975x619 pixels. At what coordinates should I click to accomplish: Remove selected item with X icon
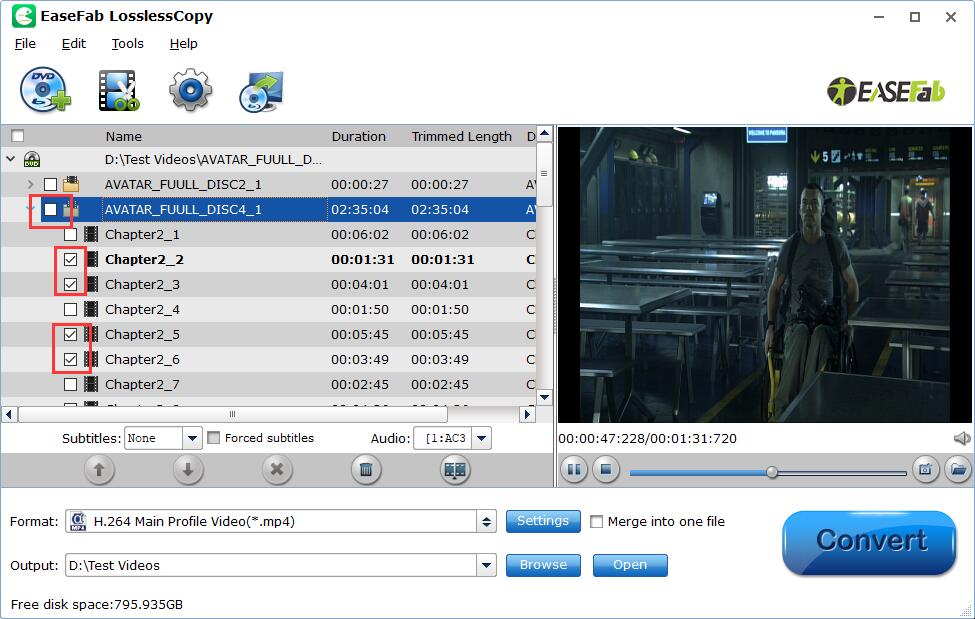pos(277,470)
